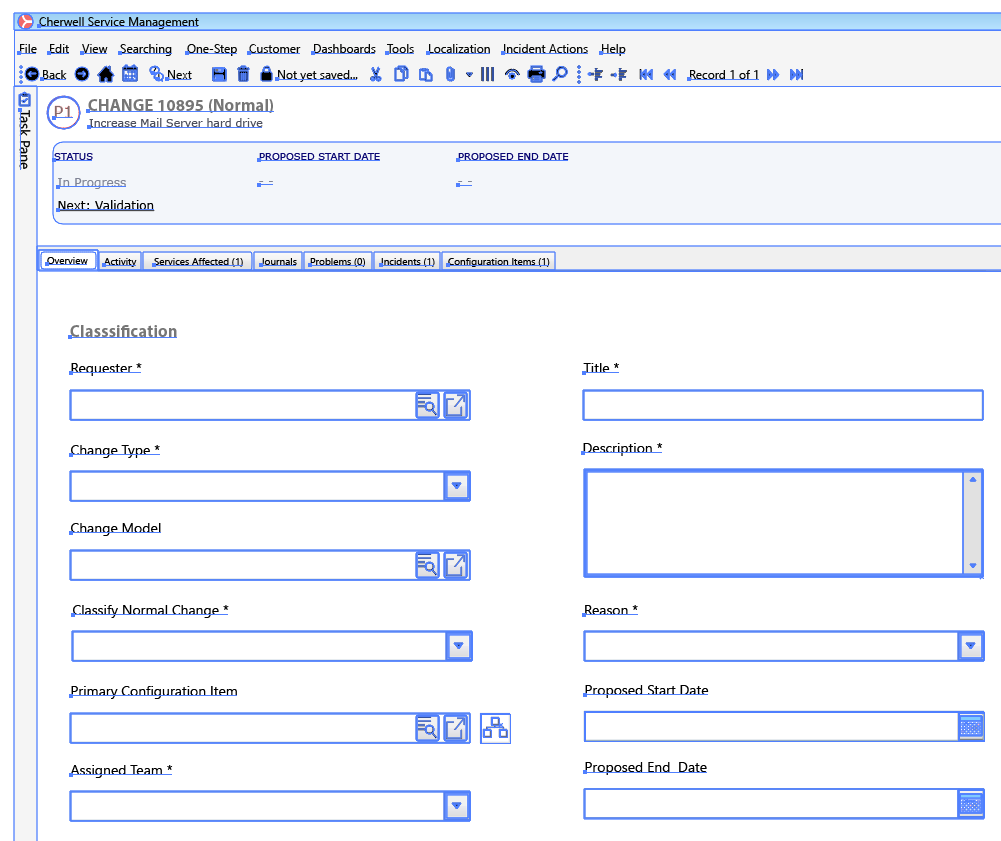Open the One-Step menu

point(211,49)
